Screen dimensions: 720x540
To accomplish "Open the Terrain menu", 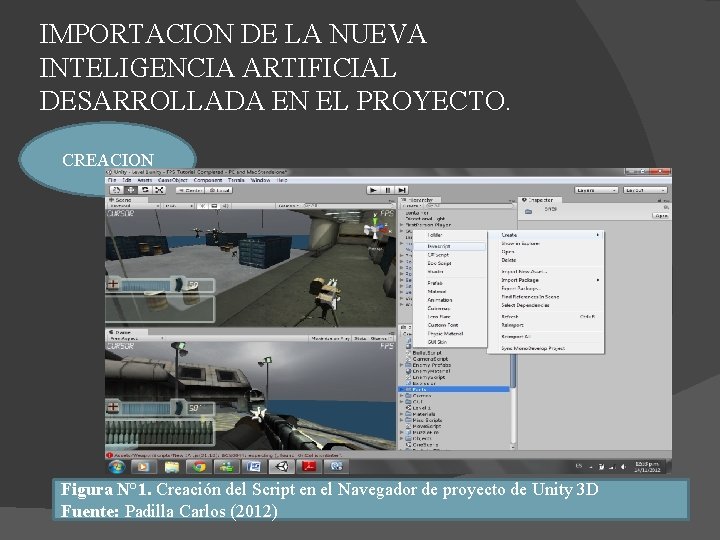I will click(x=236, y=180).
